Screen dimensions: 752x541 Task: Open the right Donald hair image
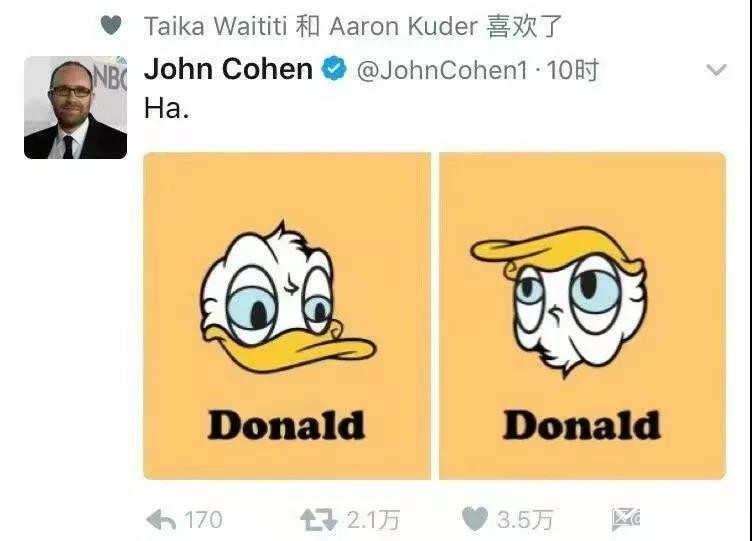[582, 316]
